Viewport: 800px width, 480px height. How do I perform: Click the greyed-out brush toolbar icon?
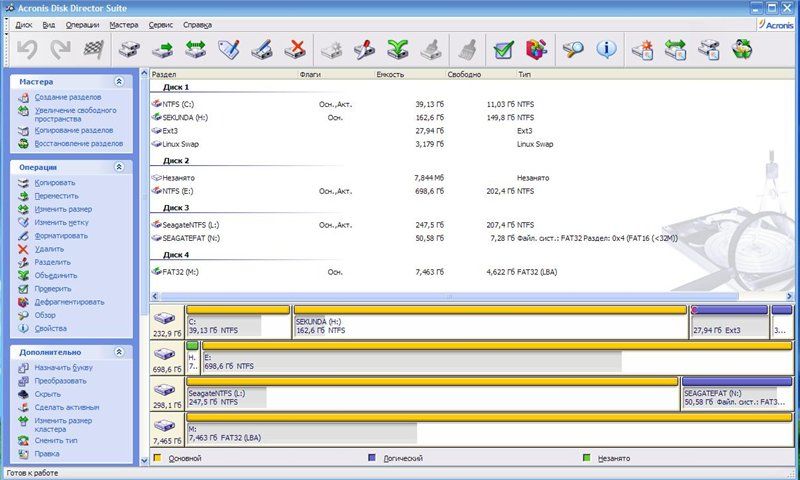click(x=467, y=49)
